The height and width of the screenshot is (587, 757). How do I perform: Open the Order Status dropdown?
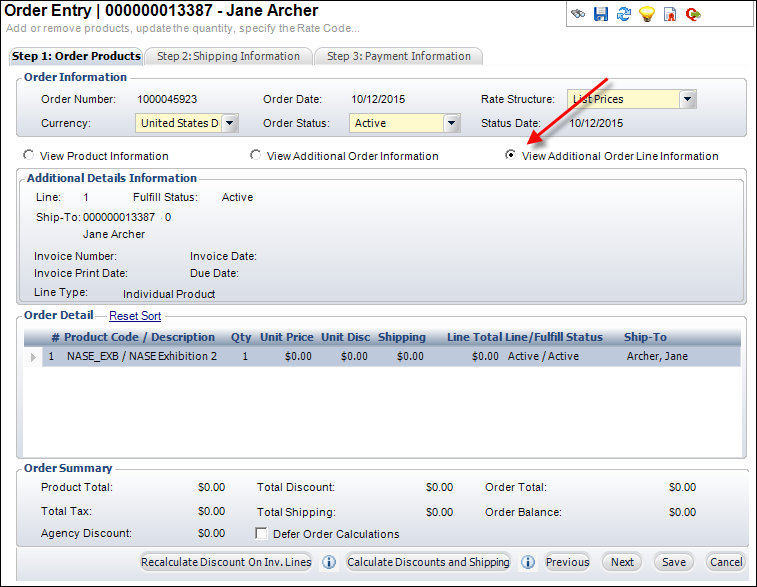click(x=451, y=123)
